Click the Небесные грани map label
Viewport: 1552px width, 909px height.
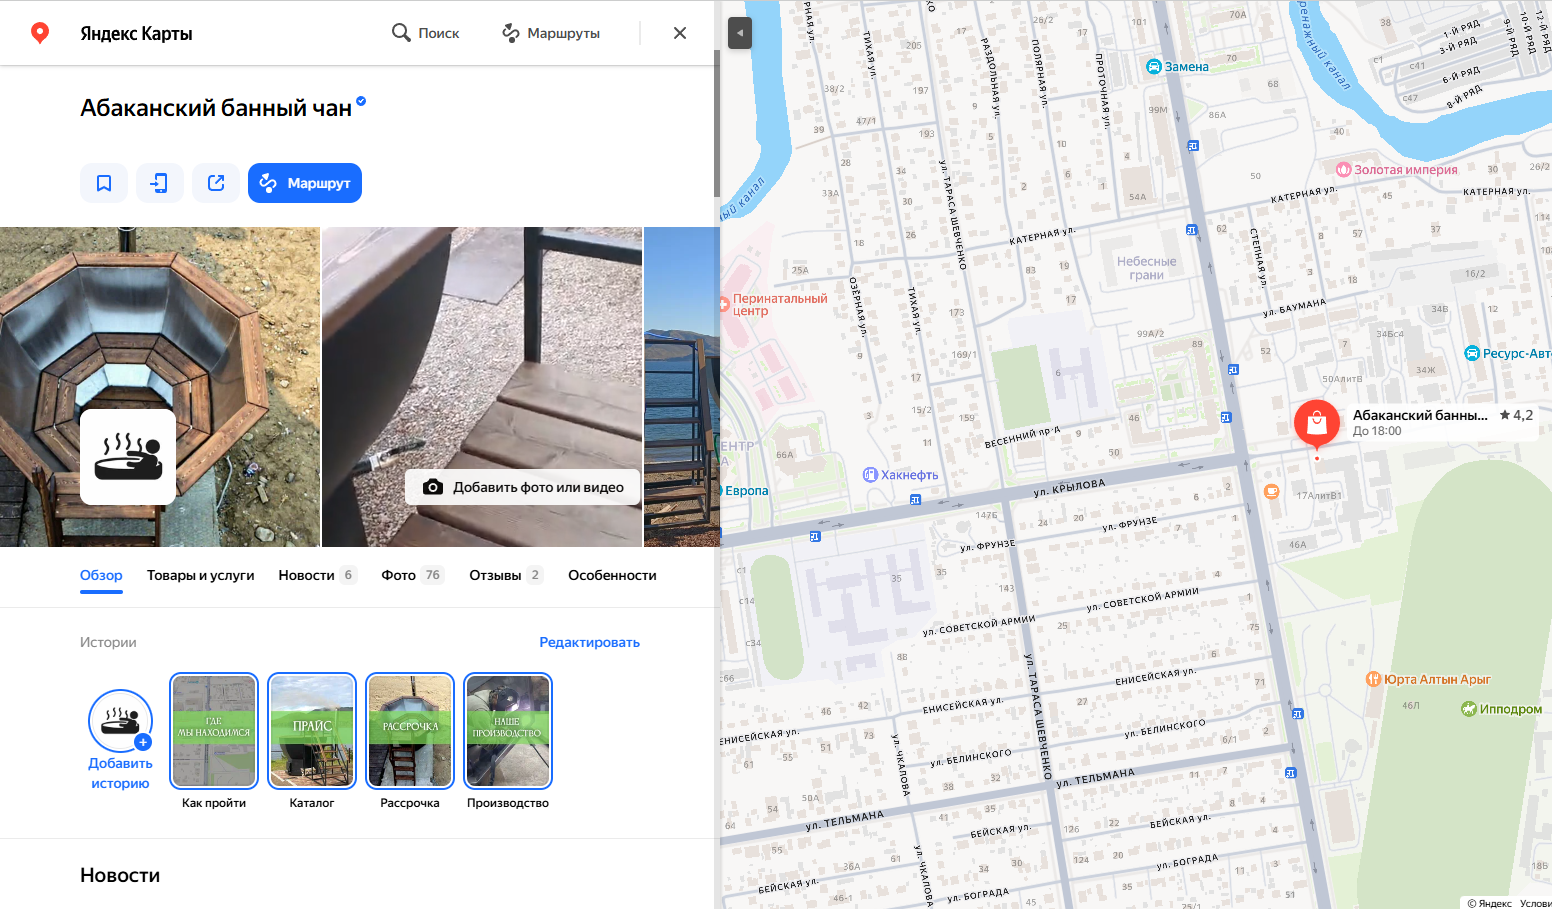[x=1146, y=268]
